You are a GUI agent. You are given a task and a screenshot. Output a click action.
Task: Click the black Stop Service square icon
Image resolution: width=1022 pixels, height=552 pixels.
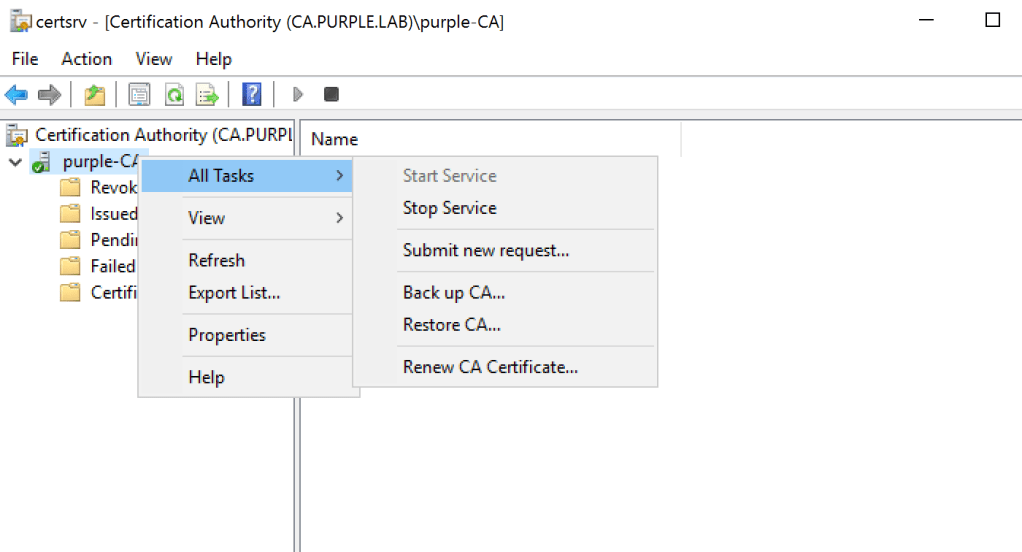[x=331, y=94]
